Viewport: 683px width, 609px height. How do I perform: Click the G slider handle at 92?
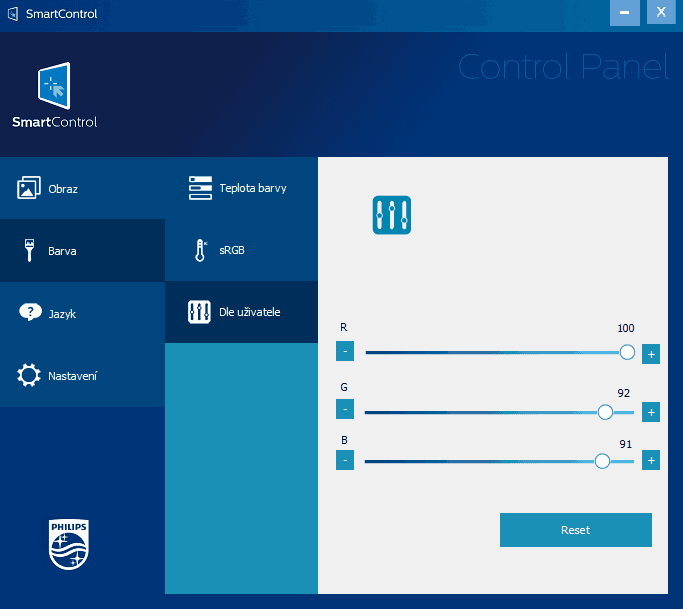point(605,412)
